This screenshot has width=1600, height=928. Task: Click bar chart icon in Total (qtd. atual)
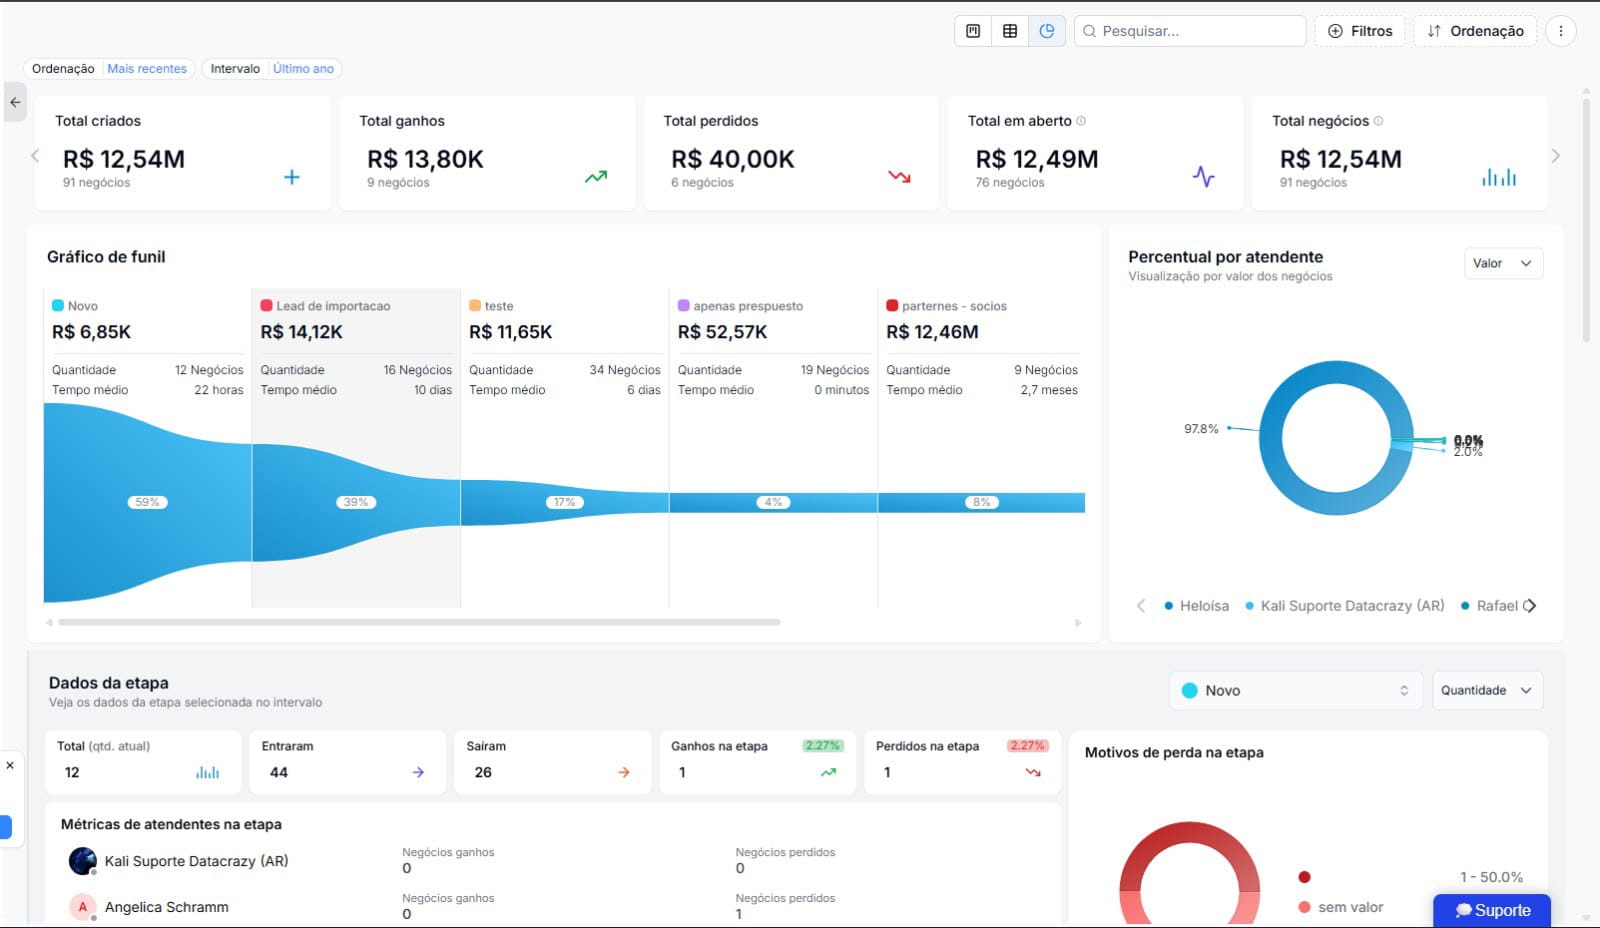click(x=208, y=772)
